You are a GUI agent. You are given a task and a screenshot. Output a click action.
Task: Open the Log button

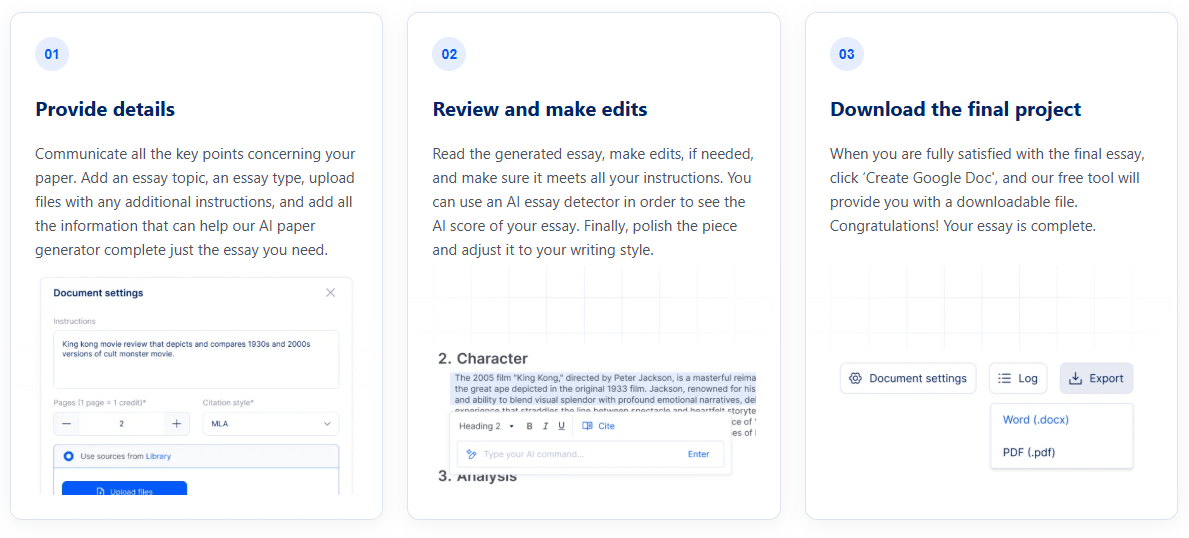[x=1018, y=378]
